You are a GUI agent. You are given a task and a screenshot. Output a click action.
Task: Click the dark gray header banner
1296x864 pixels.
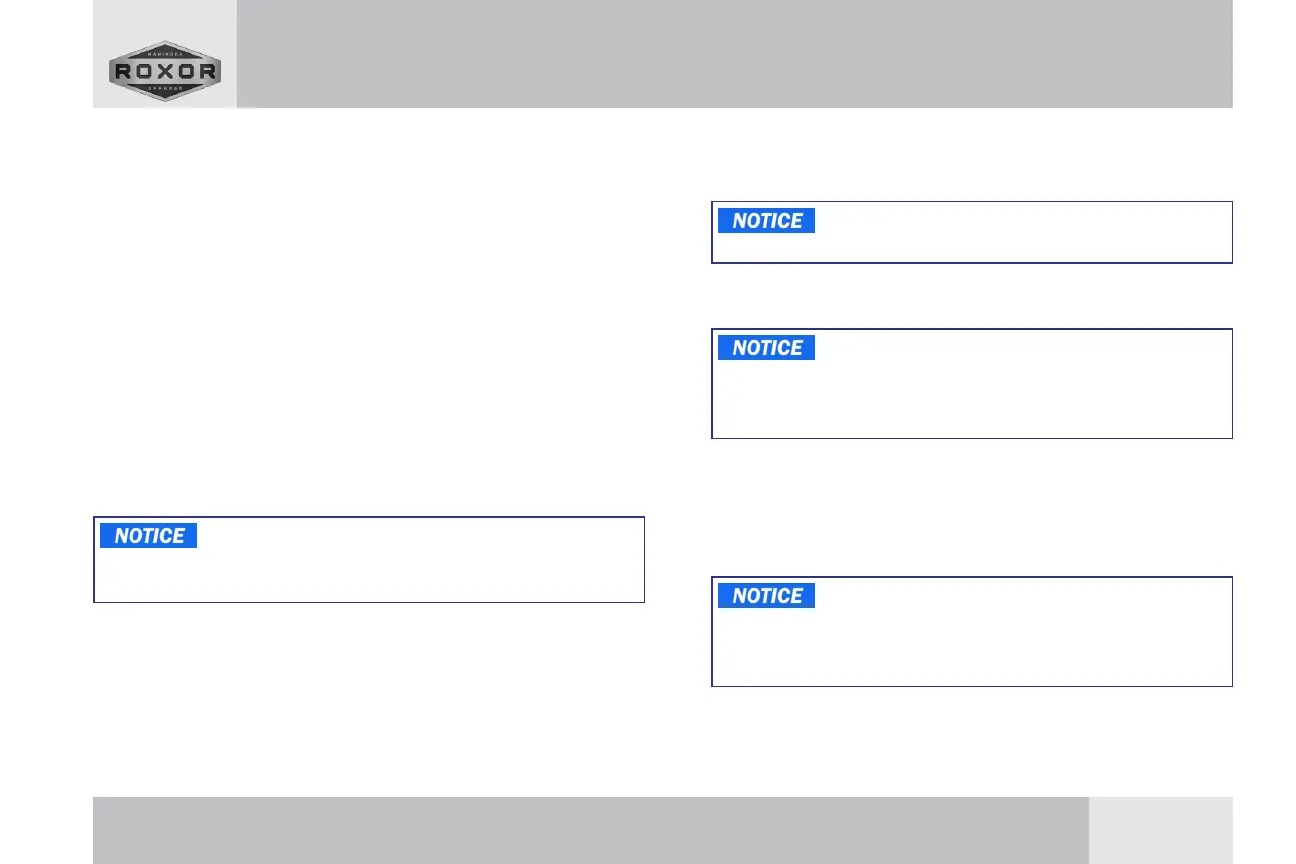(735, 54)
